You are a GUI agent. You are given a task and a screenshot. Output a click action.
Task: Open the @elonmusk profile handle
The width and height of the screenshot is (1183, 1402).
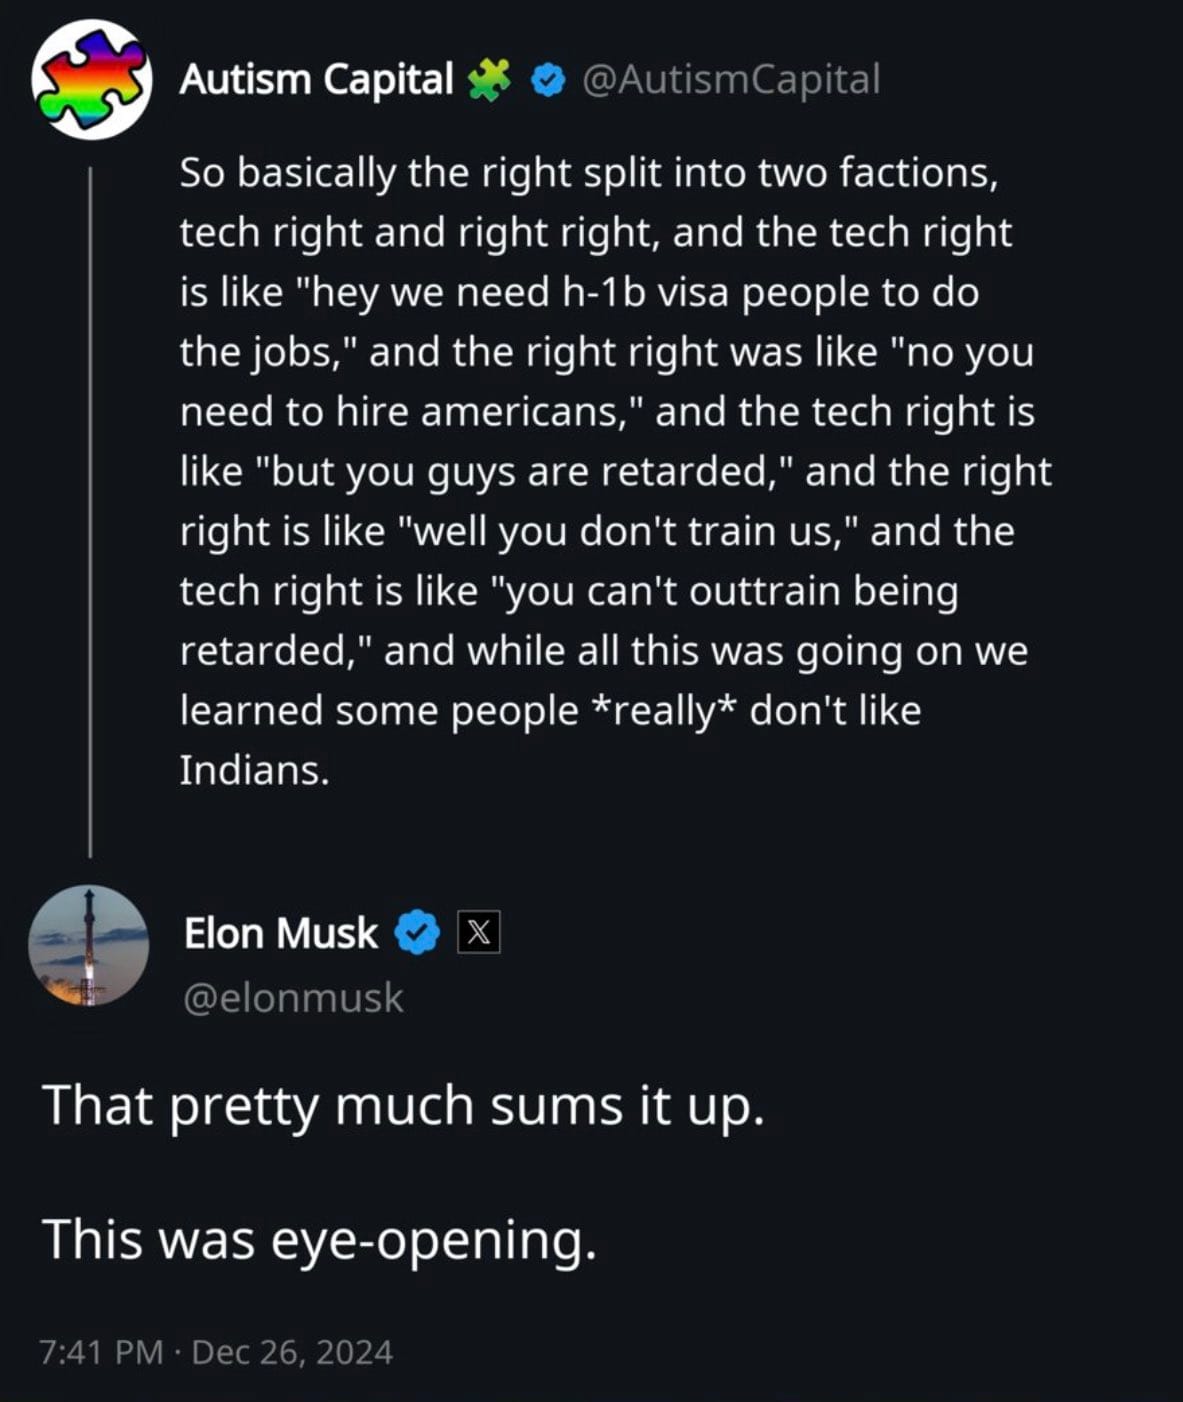click(295, 996)
